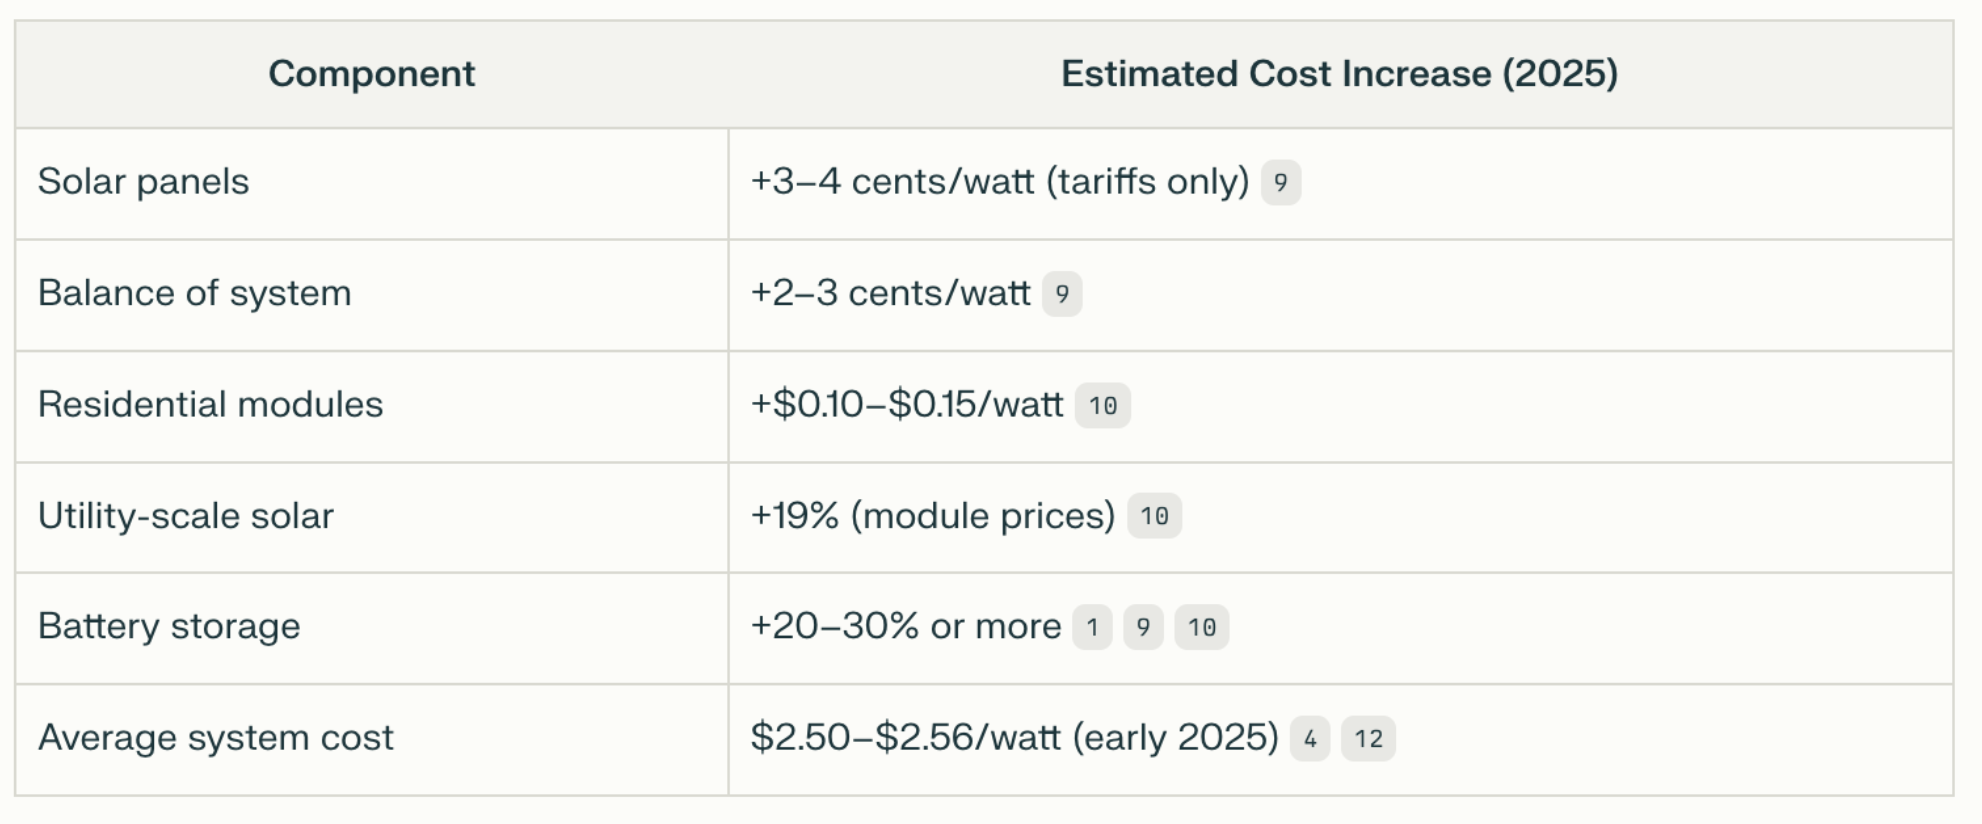The image size is (1982, 824).
Task: Select the Solar panels cell
Action: [372, 183]
